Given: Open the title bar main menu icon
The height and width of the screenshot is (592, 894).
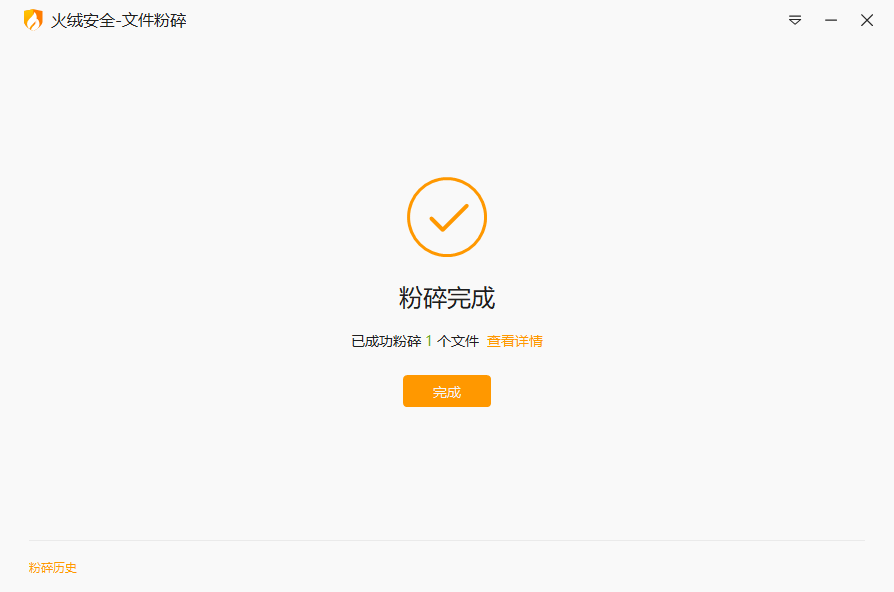Looking at the screenshot, I should pyautogui.click(x=795, y=21).
